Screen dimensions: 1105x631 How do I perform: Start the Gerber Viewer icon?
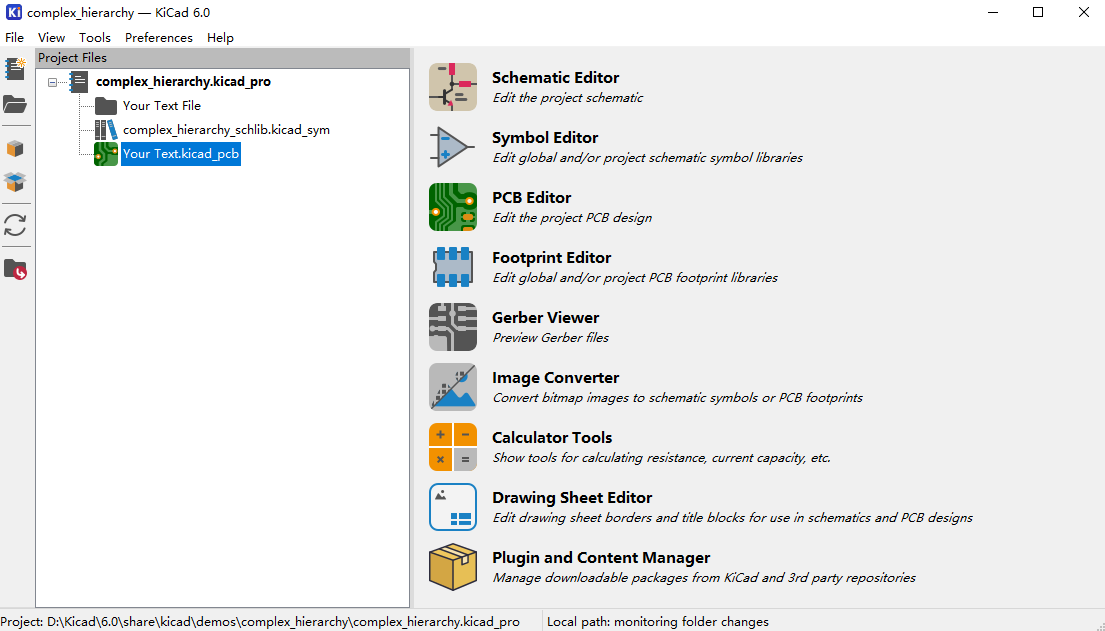pyautogui.click(x=452, y=327)
